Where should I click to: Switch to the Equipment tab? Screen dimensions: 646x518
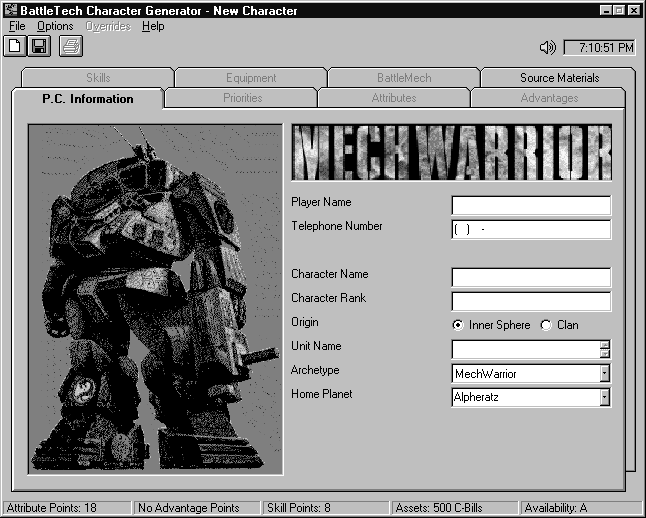click(251, 77)
